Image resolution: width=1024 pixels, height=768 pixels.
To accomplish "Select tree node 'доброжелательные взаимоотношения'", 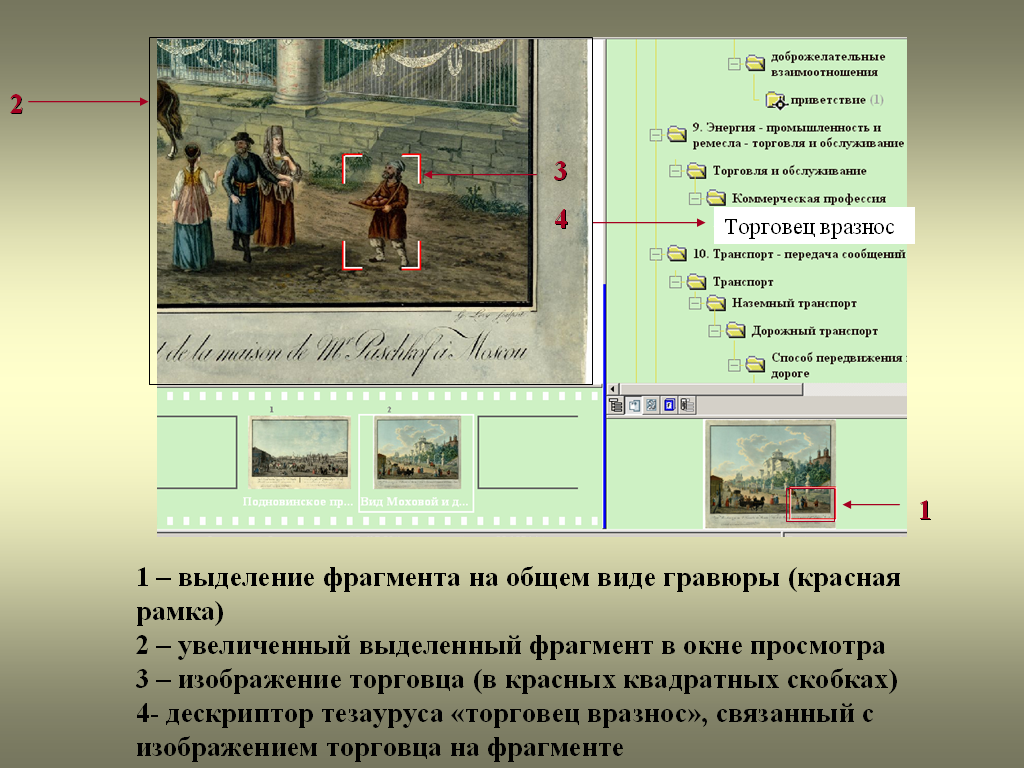I will [x=828, y=64].
